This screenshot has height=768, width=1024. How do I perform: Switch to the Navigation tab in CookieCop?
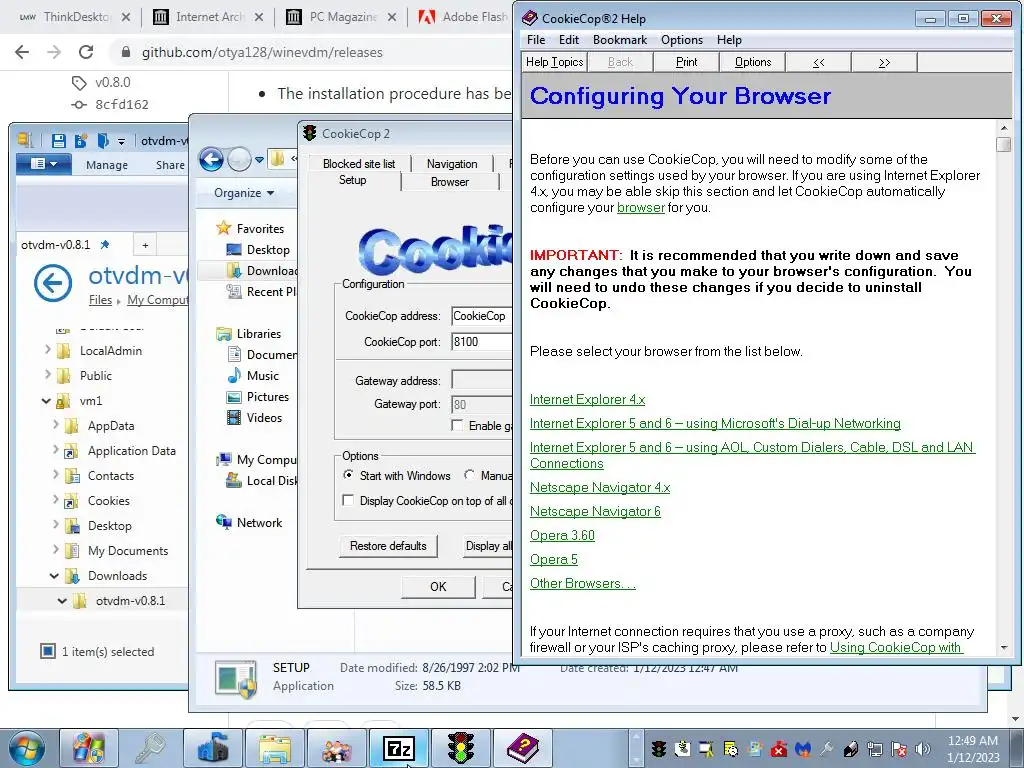click(452, 164)
